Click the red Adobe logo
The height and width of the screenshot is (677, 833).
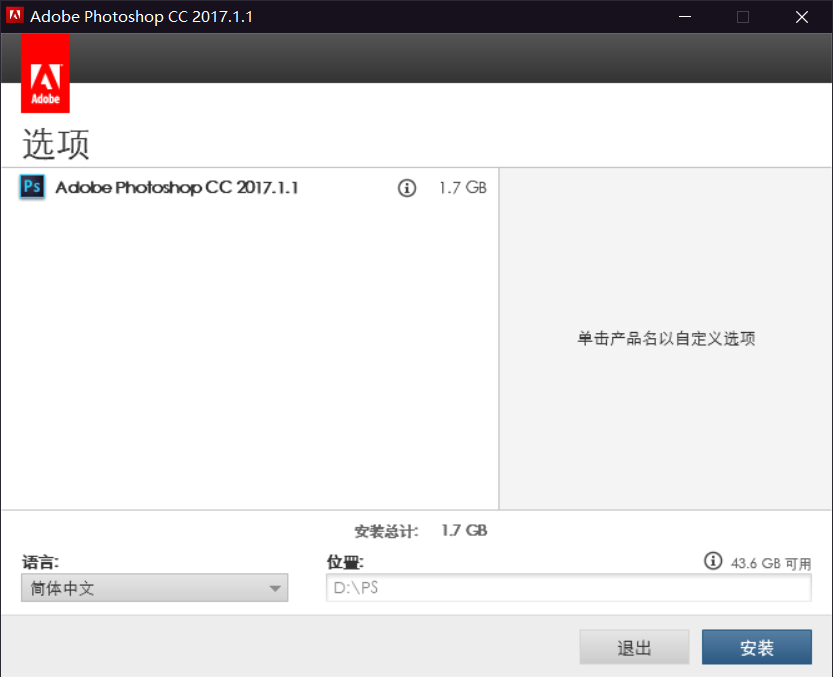coord(45,73)
